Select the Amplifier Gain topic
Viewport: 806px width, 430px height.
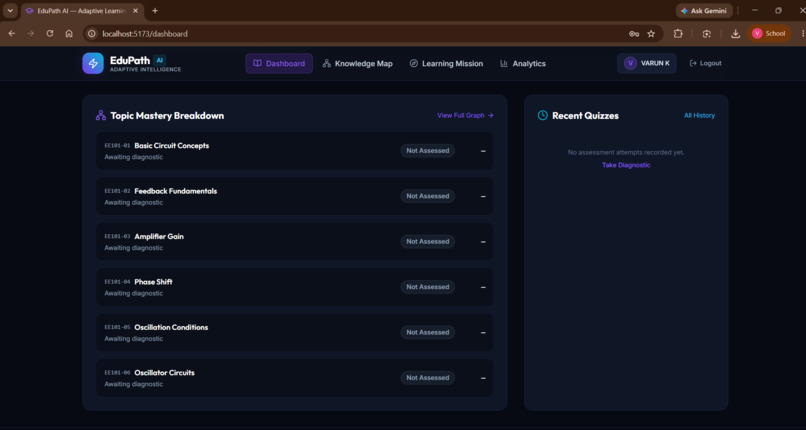coord(295,241)
